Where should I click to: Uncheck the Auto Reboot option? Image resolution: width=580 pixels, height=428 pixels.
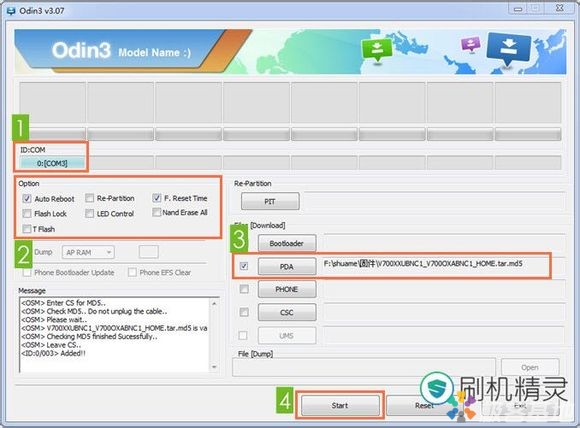(27, 199)
